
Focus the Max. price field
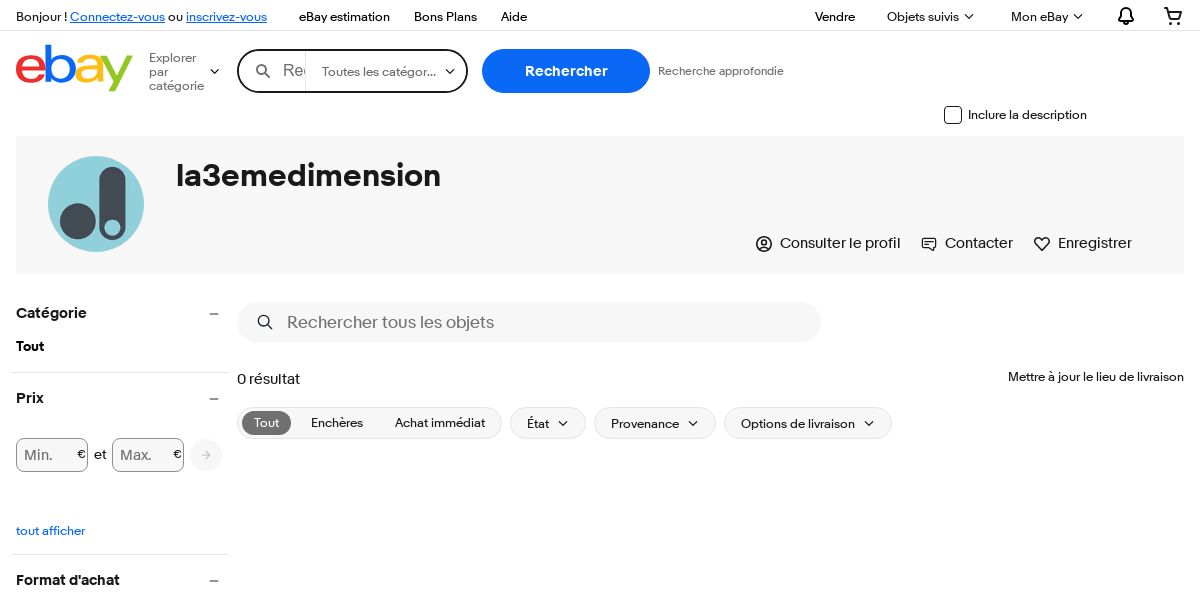coord(148,455)
